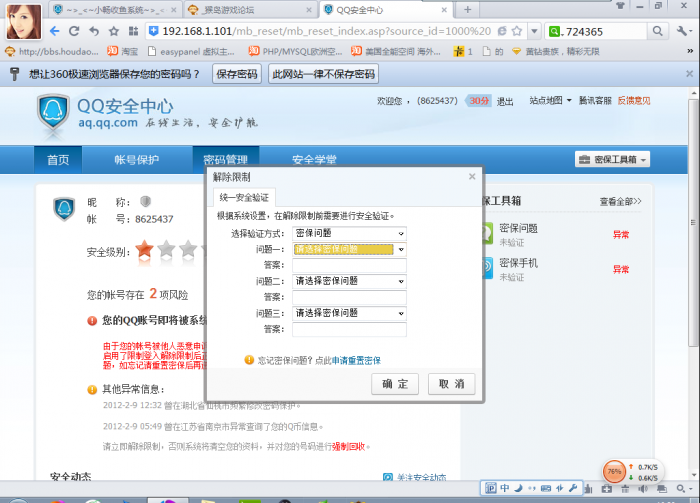Dismiss the save password prompt bar
Image resolution: width=700 pixels, height=503 pixels.
click(x=690, y=74)
